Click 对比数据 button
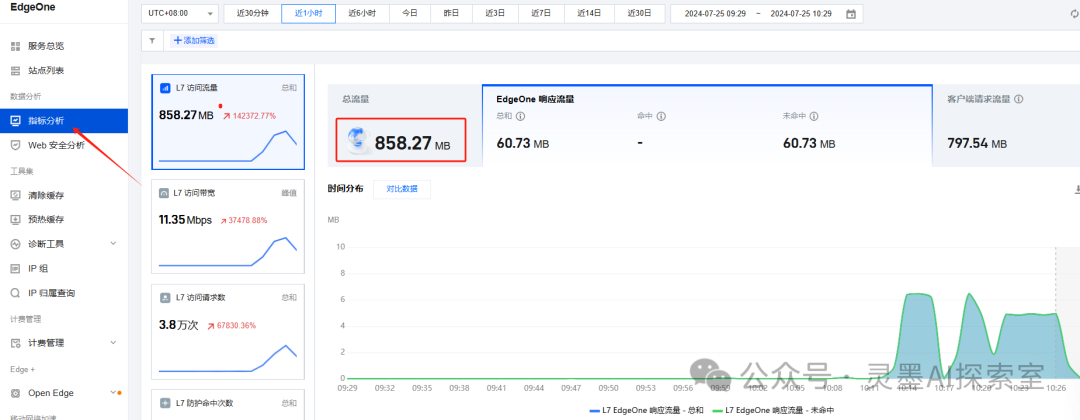Screen dimensions: 1080x420 [x=401, y=188]
